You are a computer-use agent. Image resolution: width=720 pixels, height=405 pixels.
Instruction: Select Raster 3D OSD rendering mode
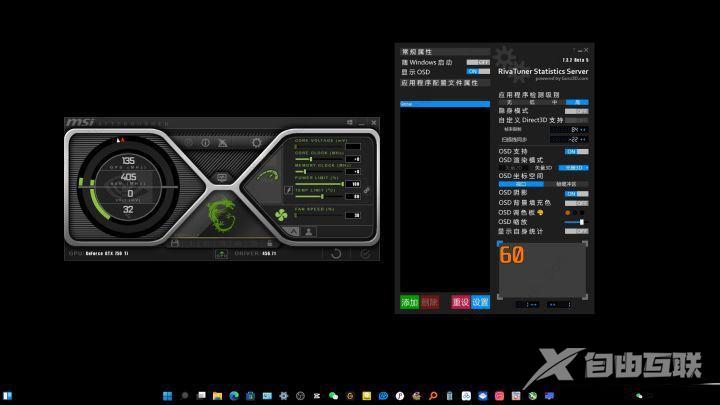(574, 168)
